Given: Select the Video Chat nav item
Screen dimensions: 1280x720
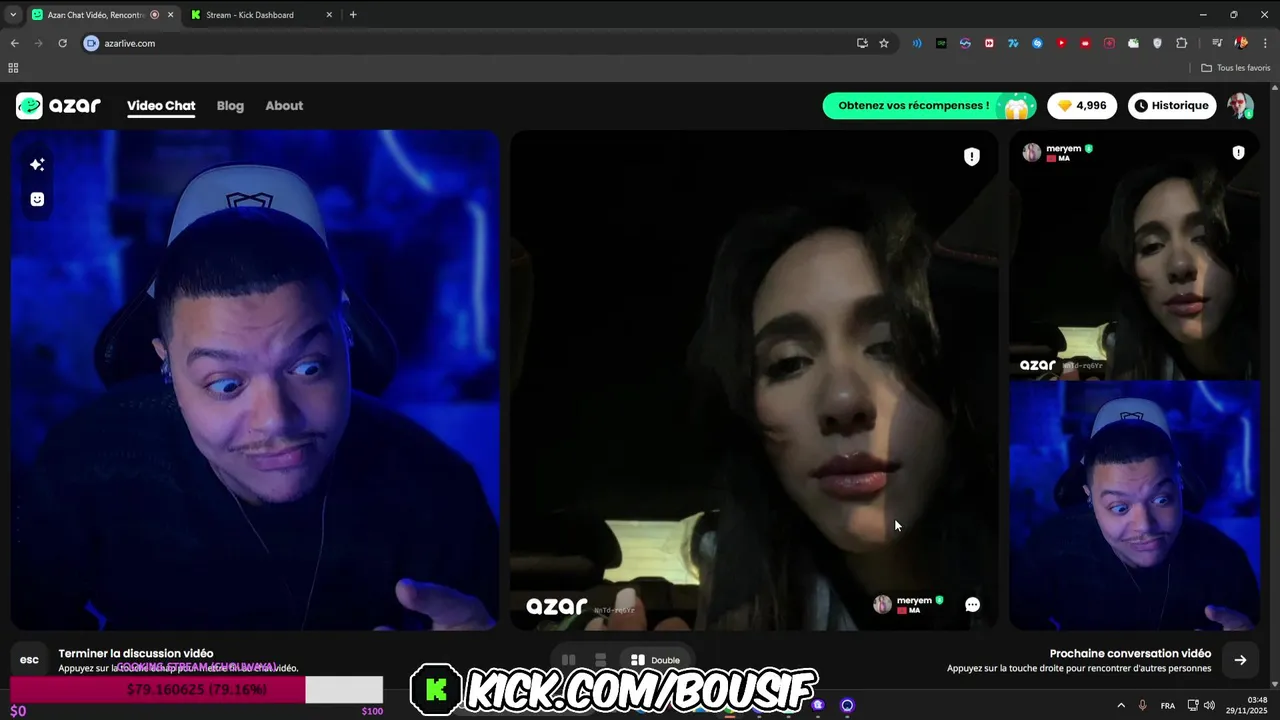Looking at the screenshot, I should 161,105.
